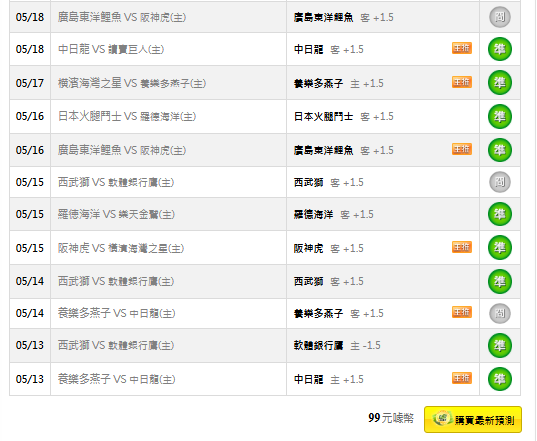
Task: Click orange 主推 badge in 05/17 養樂多燕子 row
Action: point(462,82)
